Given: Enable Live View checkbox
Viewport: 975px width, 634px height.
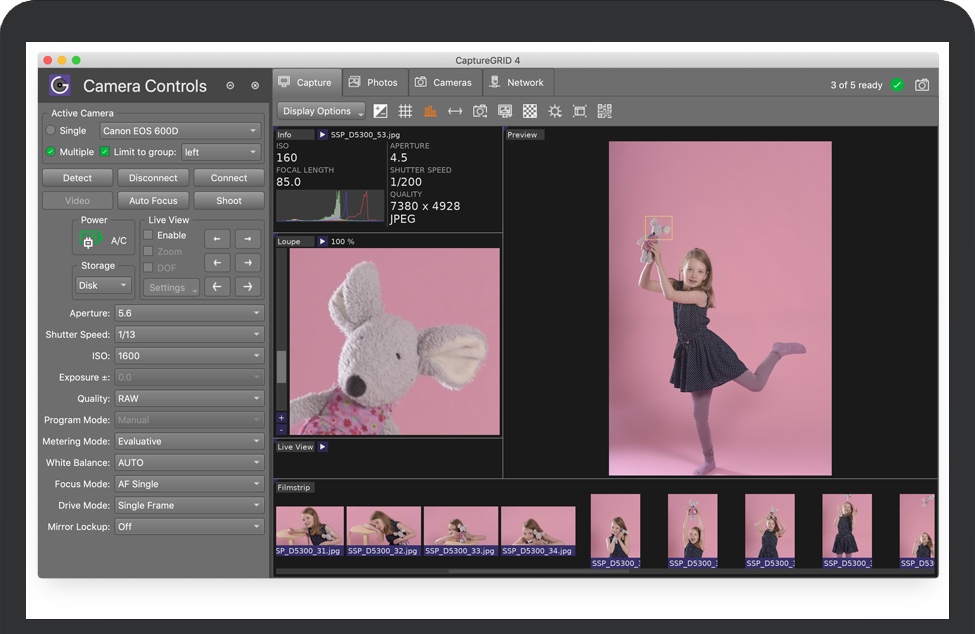Looking at the screenshot, I should pyautogui.click(x=148, y=235).
